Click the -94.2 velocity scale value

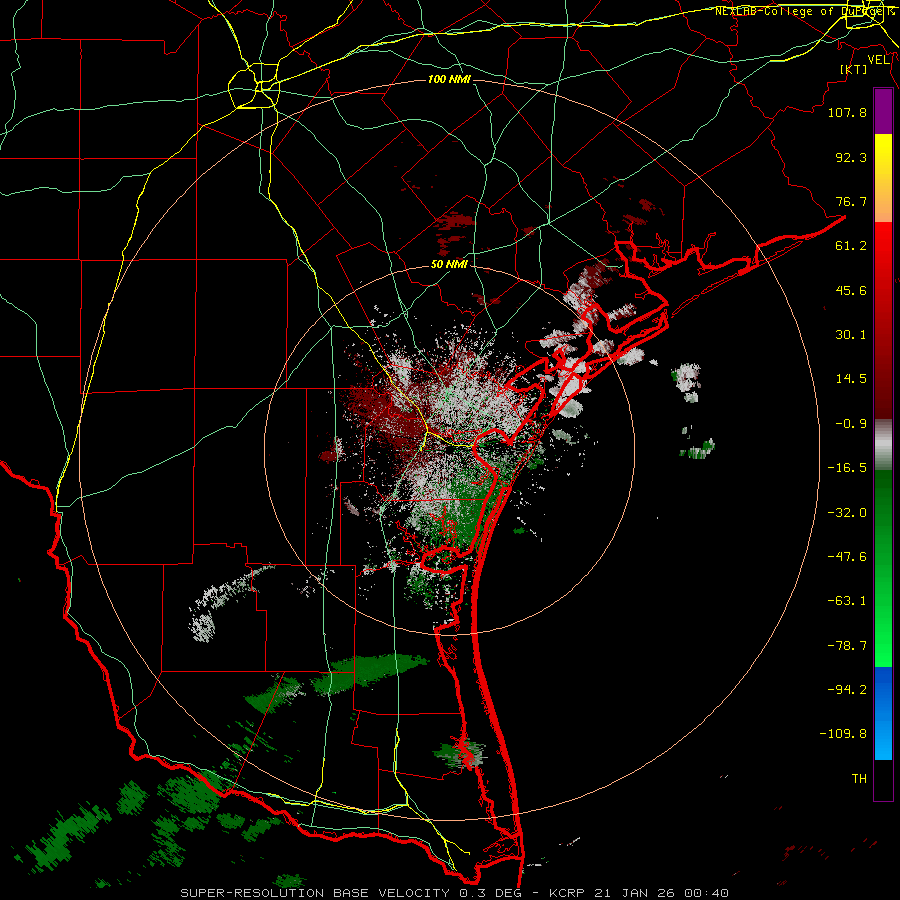847,690
